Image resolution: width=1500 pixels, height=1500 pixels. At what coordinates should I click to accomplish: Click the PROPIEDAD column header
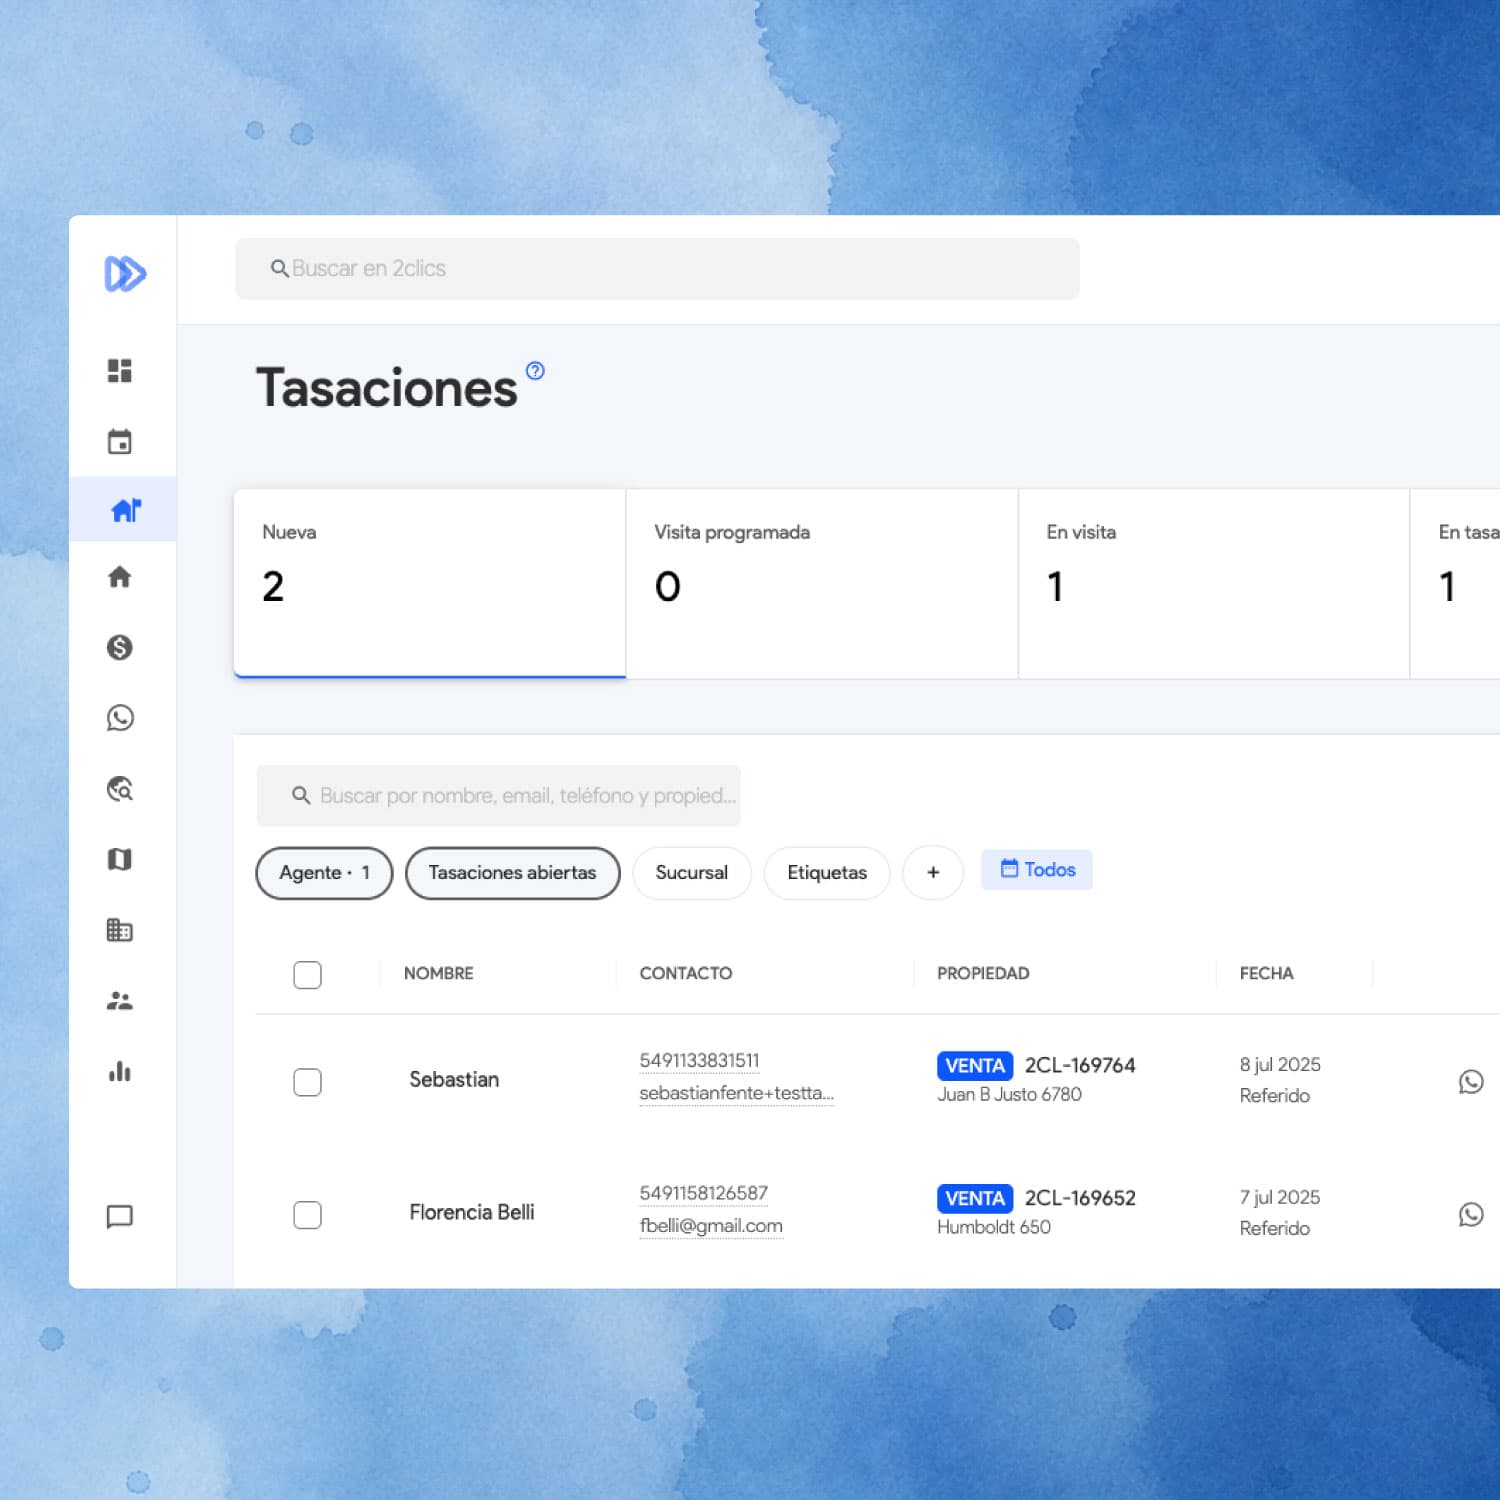point(983,974)
